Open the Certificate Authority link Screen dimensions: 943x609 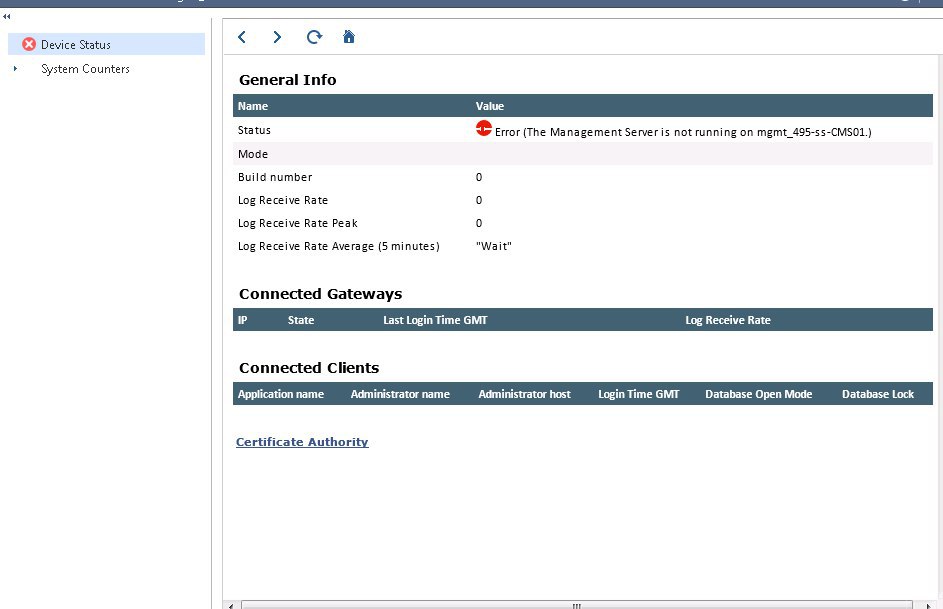click(x=302, y=442)
